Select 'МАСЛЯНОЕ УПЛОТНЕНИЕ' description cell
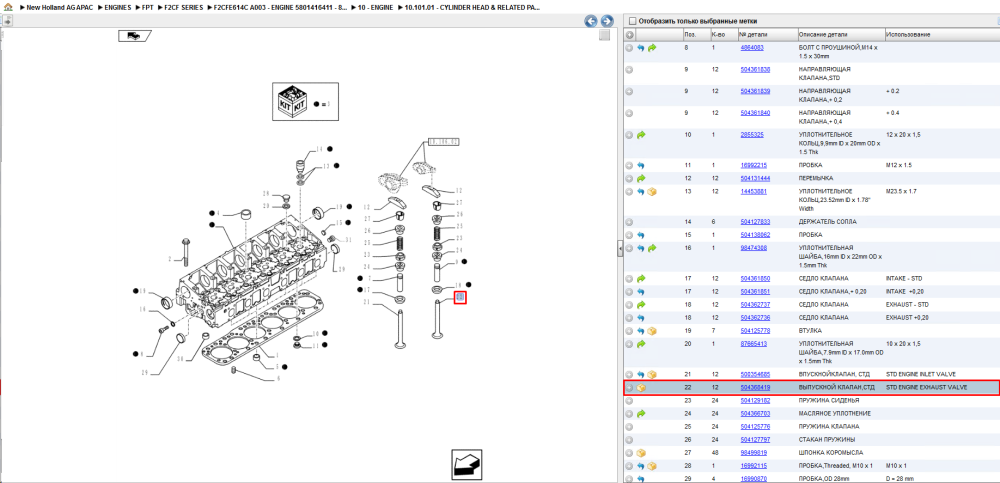The image size is (1000, 483). pos(835,413)
